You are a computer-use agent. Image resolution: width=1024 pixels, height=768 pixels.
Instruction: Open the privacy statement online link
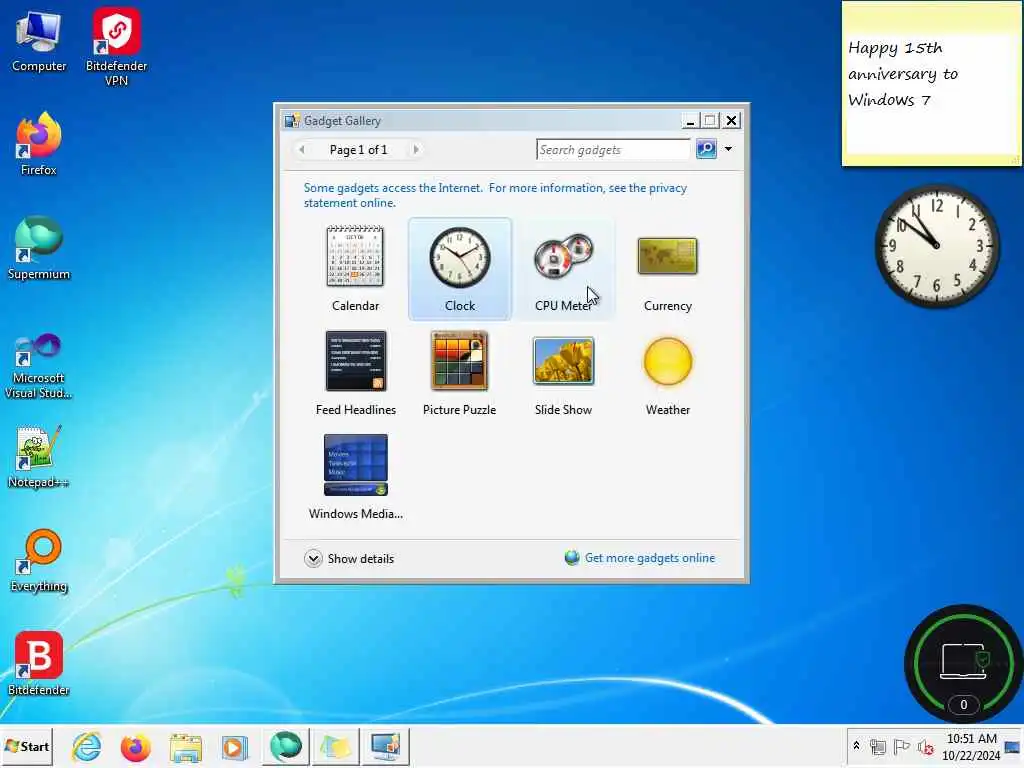495,195
